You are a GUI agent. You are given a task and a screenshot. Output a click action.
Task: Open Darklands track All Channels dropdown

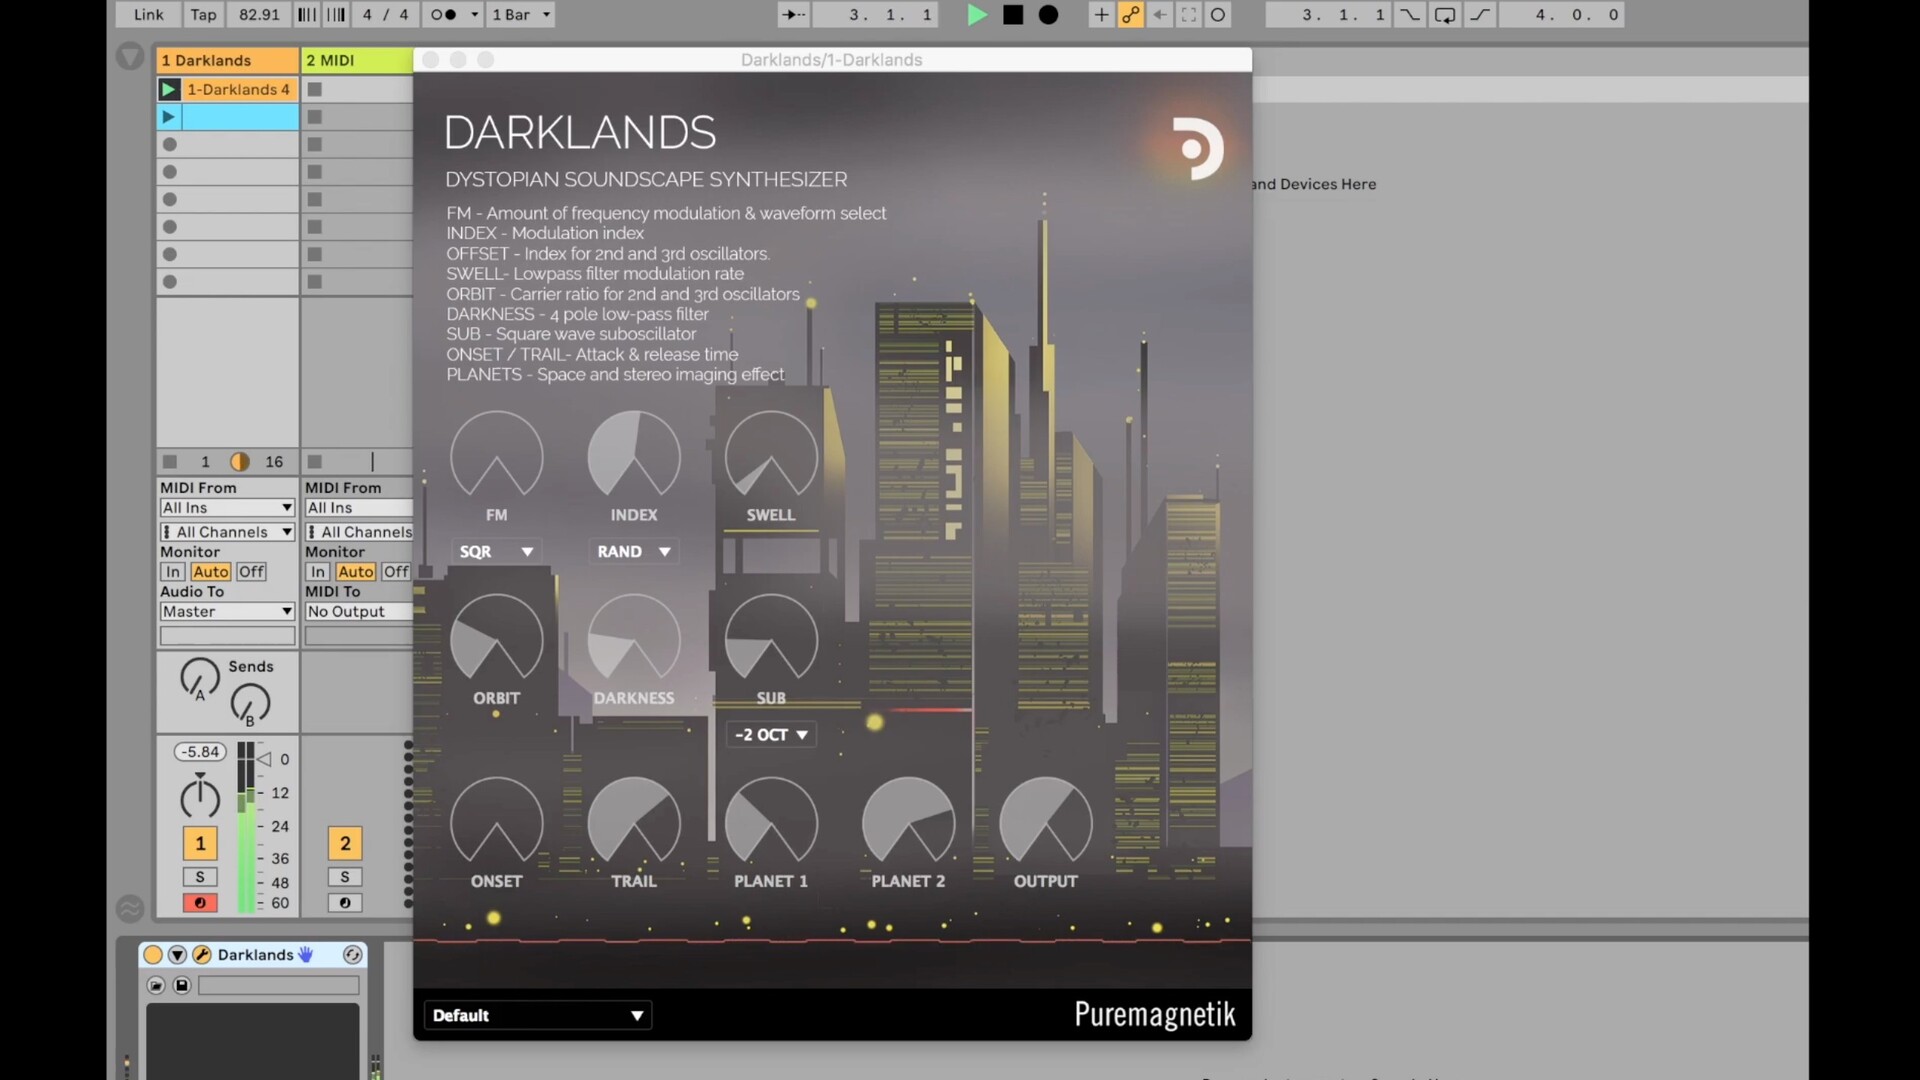[227, 532]
